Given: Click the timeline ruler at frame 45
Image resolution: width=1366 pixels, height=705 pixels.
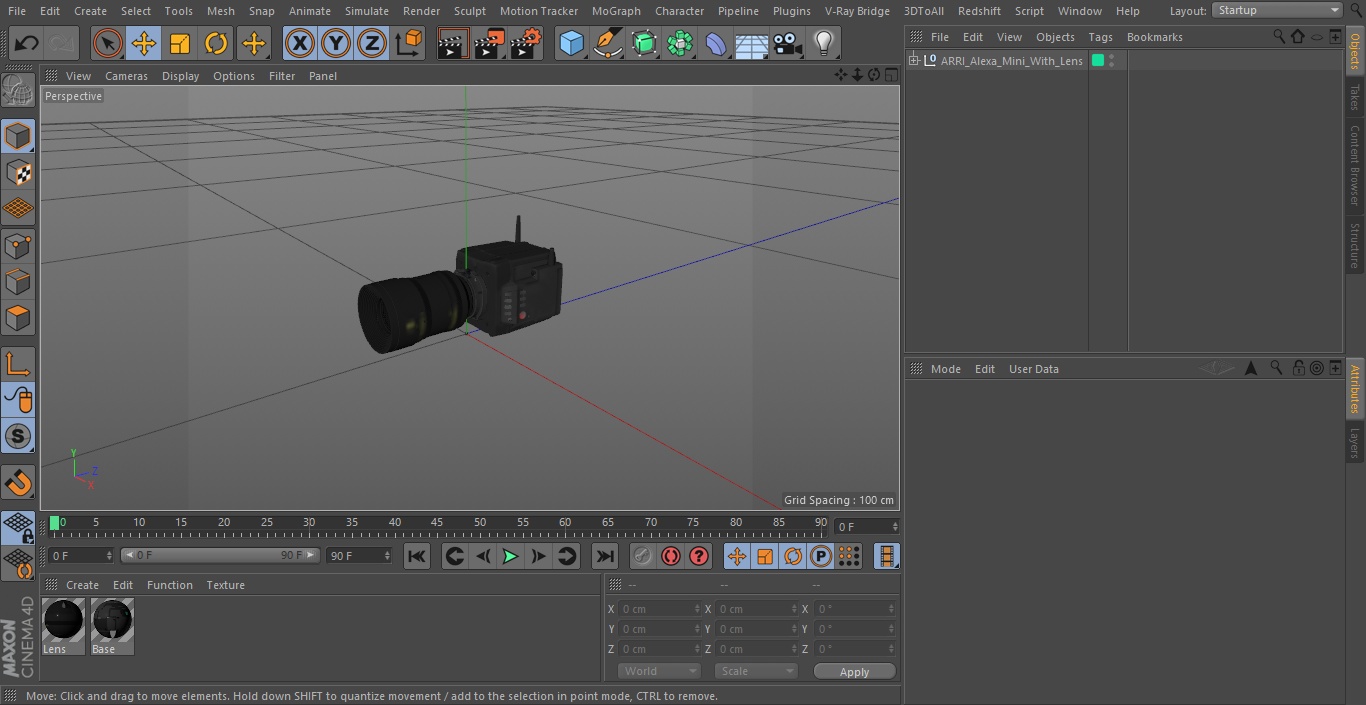Looking at the screenshot, I should pos(438,524).
